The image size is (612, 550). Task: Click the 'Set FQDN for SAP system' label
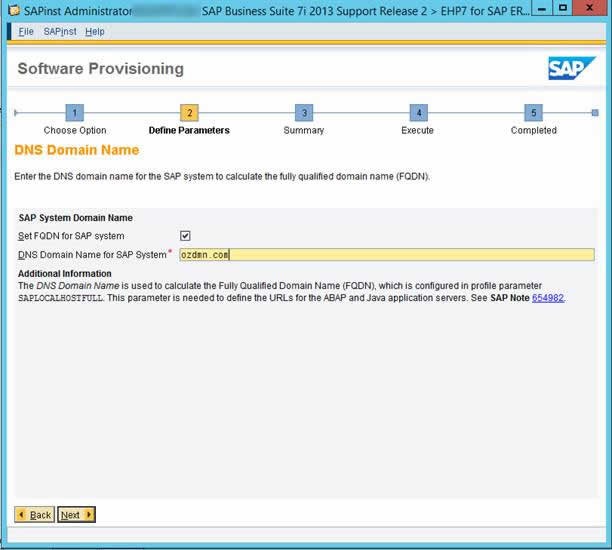71,236
